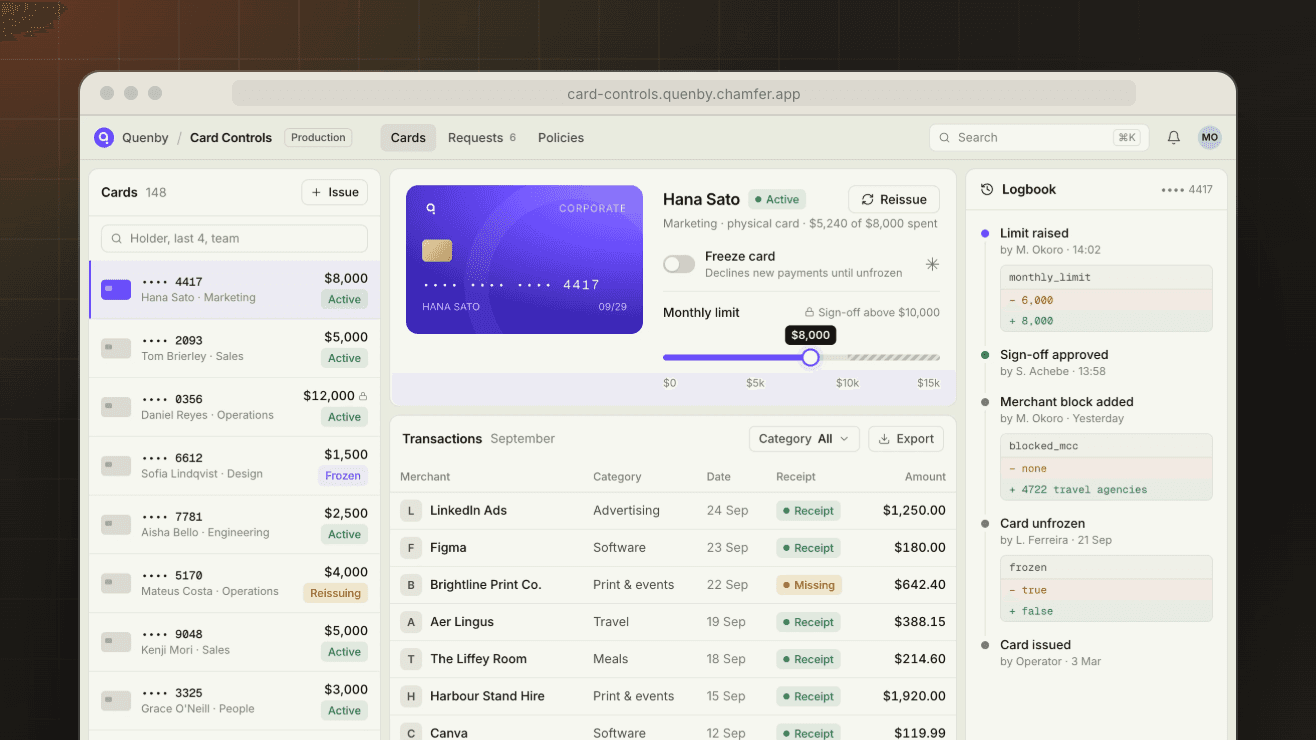The height and width of the screenshot is (740, 1316).
Task: Click the Active badge beside Hana Sato heading
Action: [777, 199]
